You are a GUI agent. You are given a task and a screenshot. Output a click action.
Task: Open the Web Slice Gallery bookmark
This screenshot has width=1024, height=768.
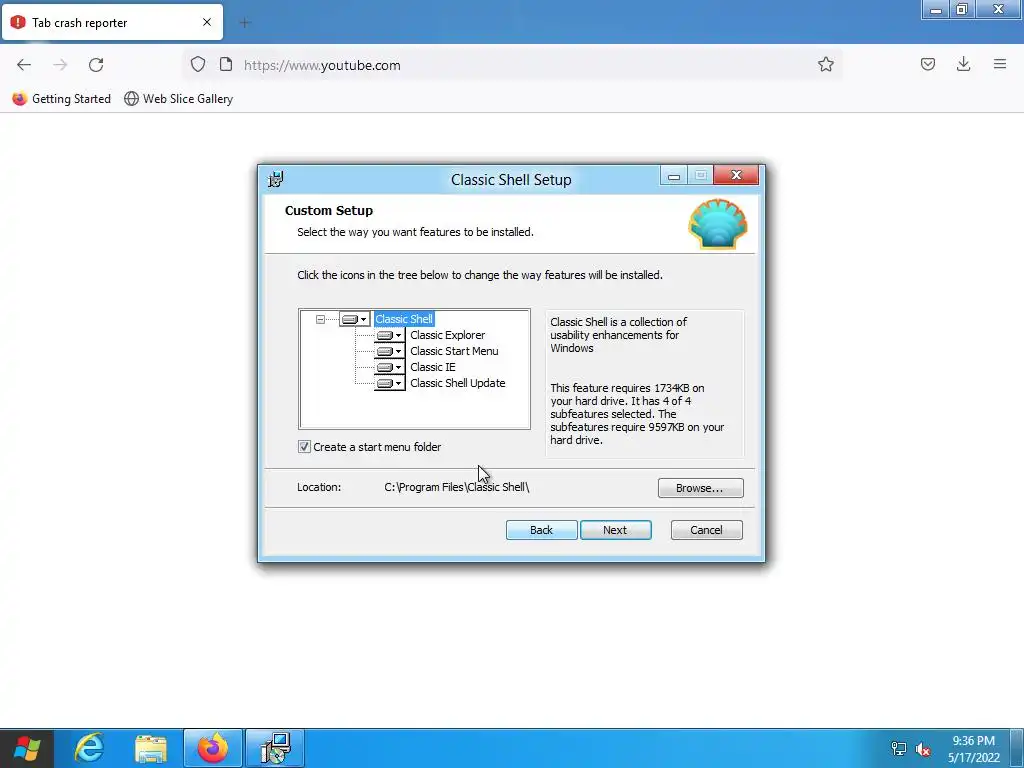click(178, 99)
